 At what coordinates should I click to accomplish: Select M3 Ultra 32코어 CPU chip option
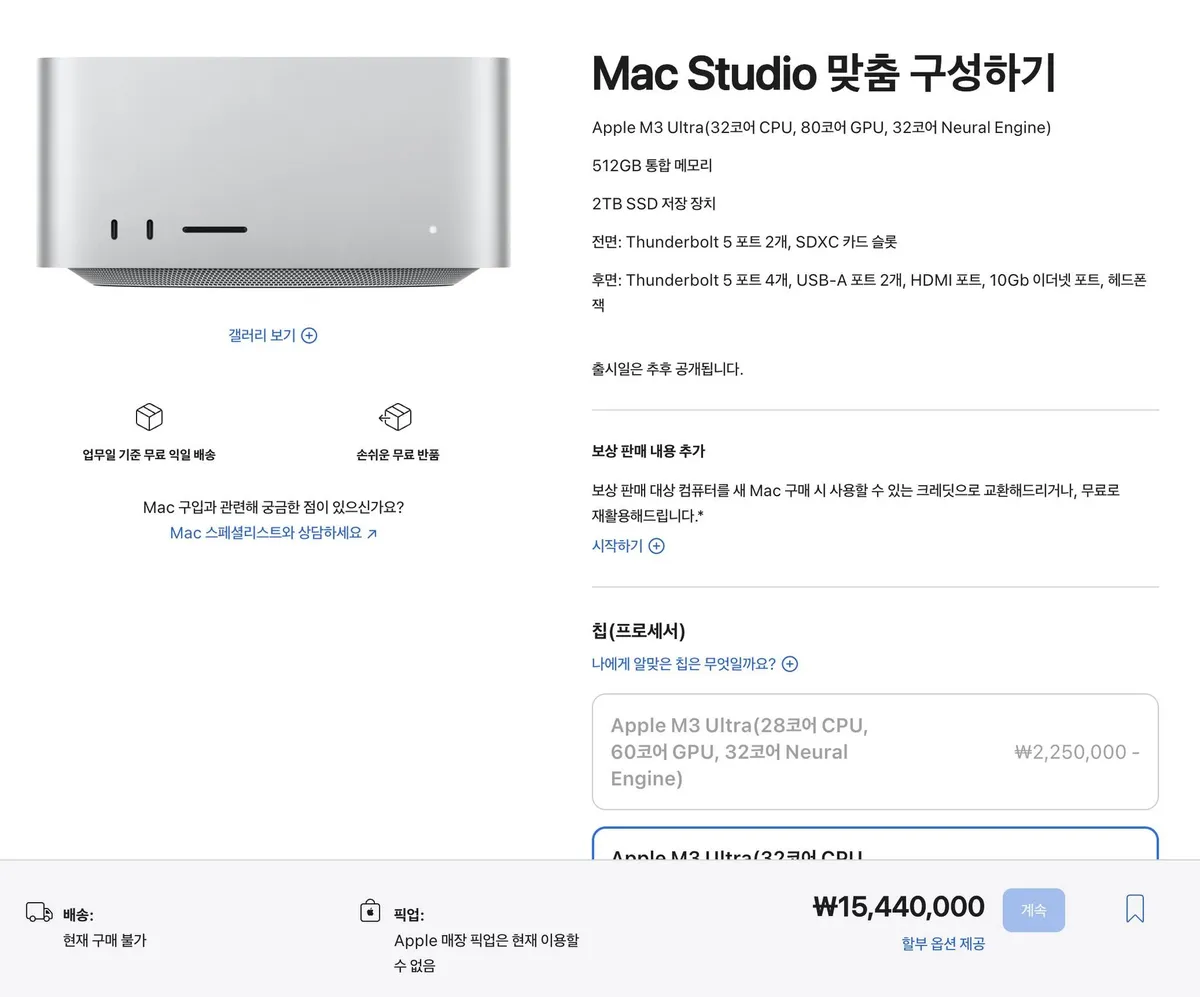[875, 843]
